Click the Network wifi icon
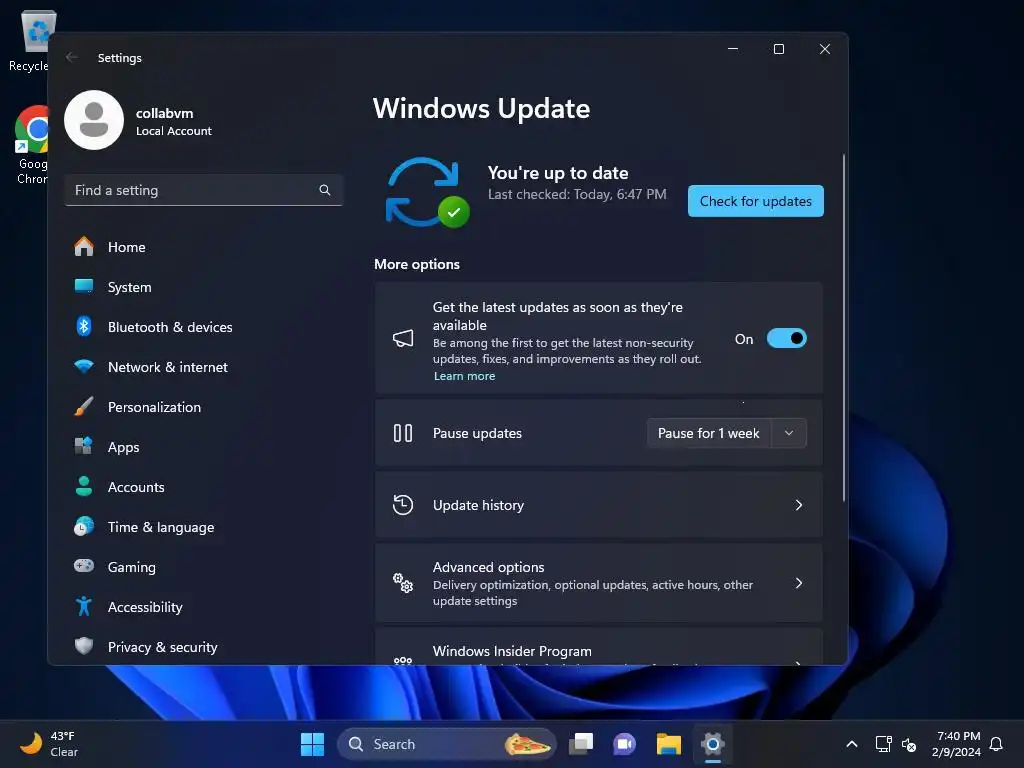1024x768 pixels. pos(84,366)
